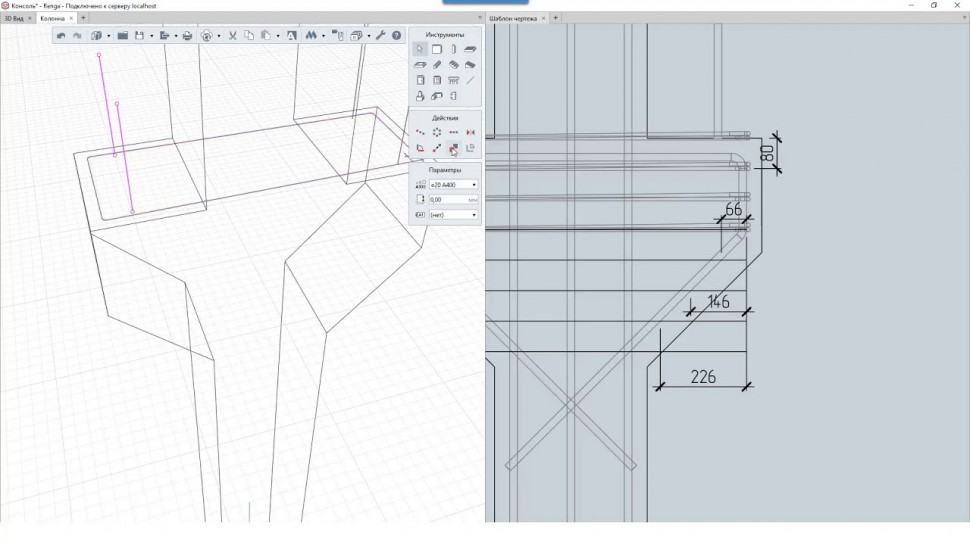The image size is (970, 545).
Task: Click the 0,00 mm offset input field
Action: [x=446, y=200]
